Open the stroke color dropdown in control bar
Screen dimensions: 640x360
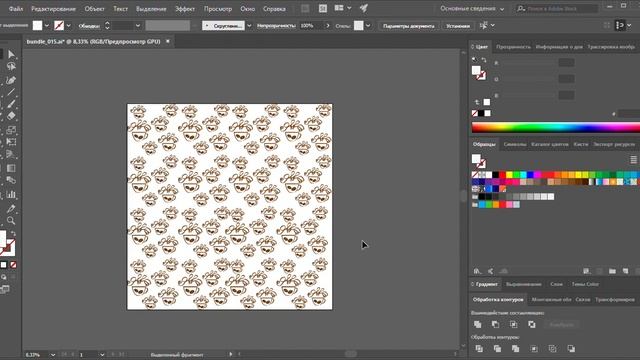(x=68, y=25)
